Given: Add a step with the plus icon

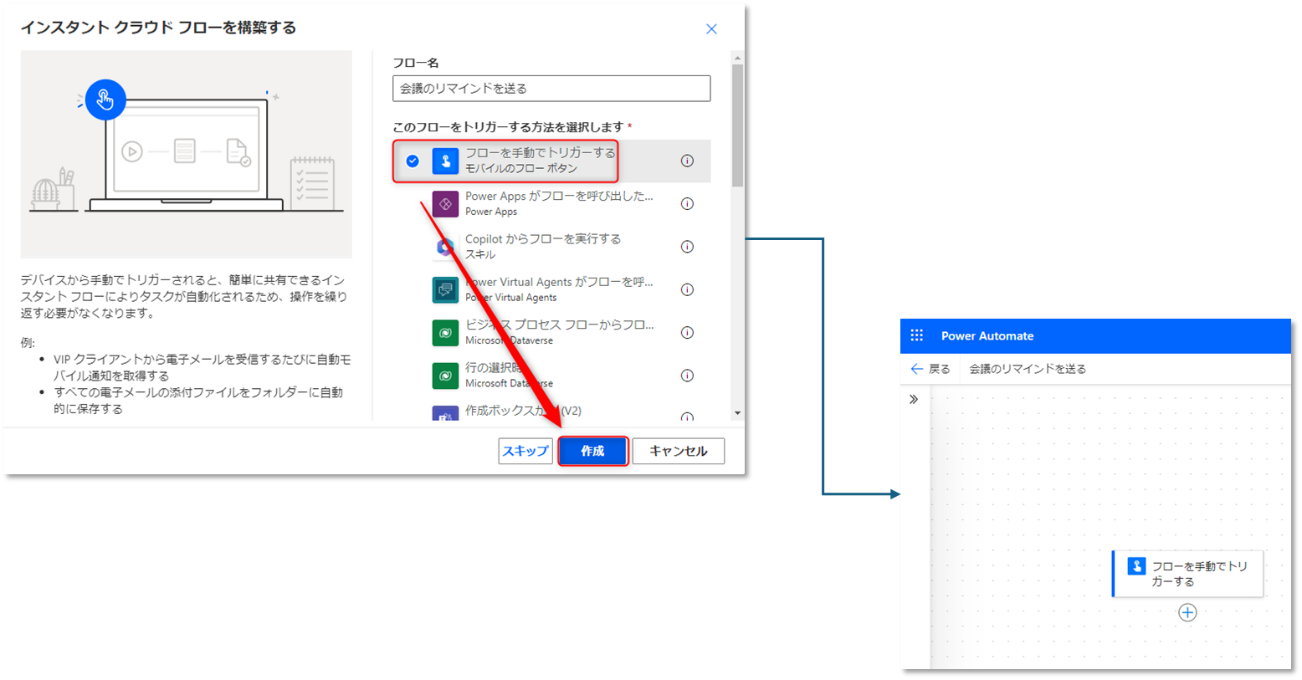Looking at the screenshot, I should click(x=1187, y=612).
